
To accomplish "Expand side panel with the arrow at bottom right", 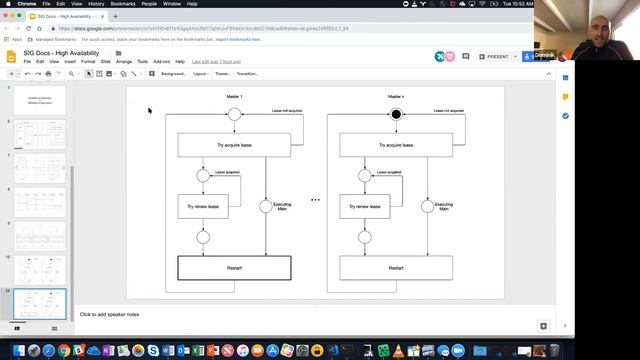I will tap(565, 326).
